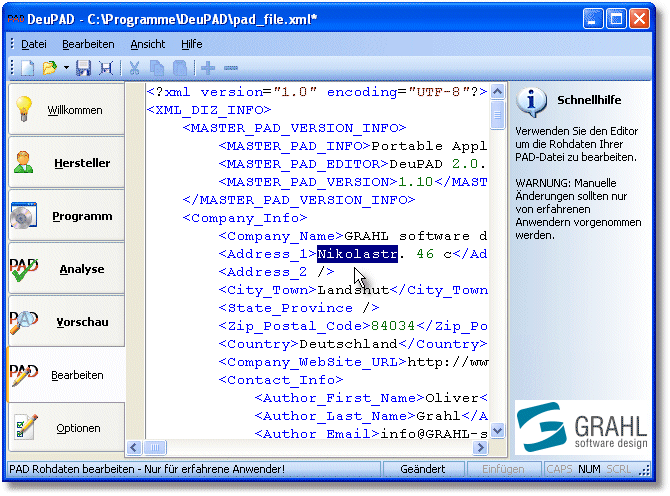This screenshot has width=670, height=496.
Task: Open the Analyse section
Action: point(66,269)
